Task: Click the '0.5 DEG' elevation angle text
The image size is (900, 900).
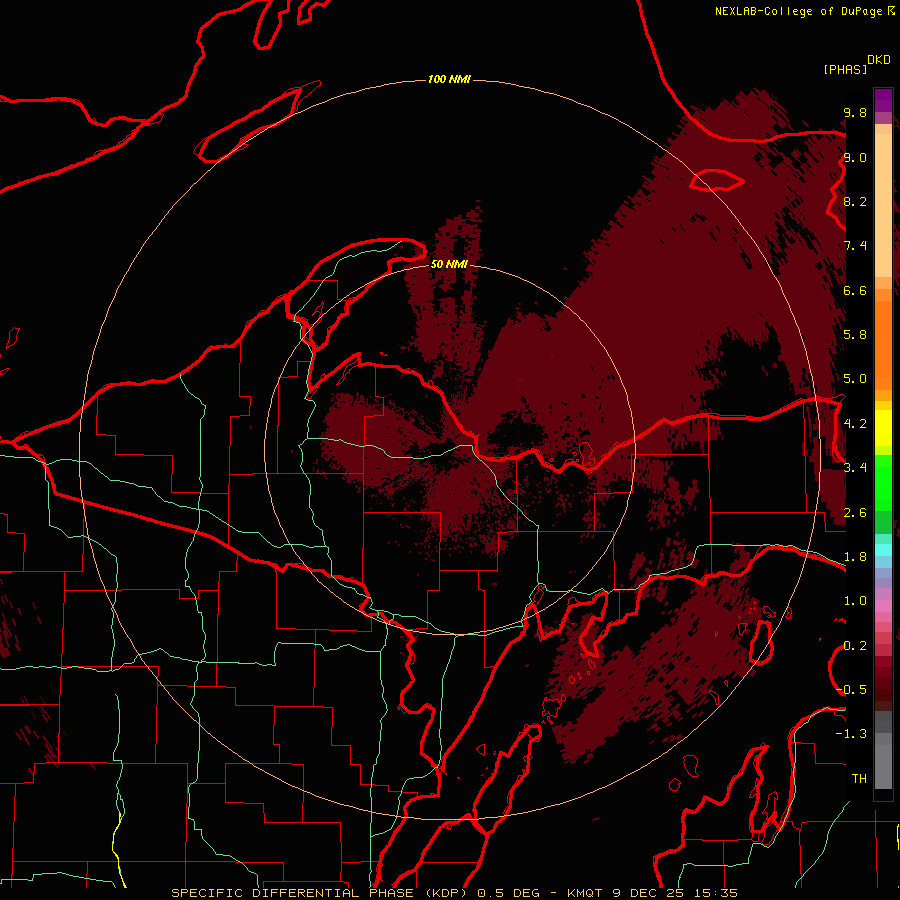Action: click(x=509, y=893)
